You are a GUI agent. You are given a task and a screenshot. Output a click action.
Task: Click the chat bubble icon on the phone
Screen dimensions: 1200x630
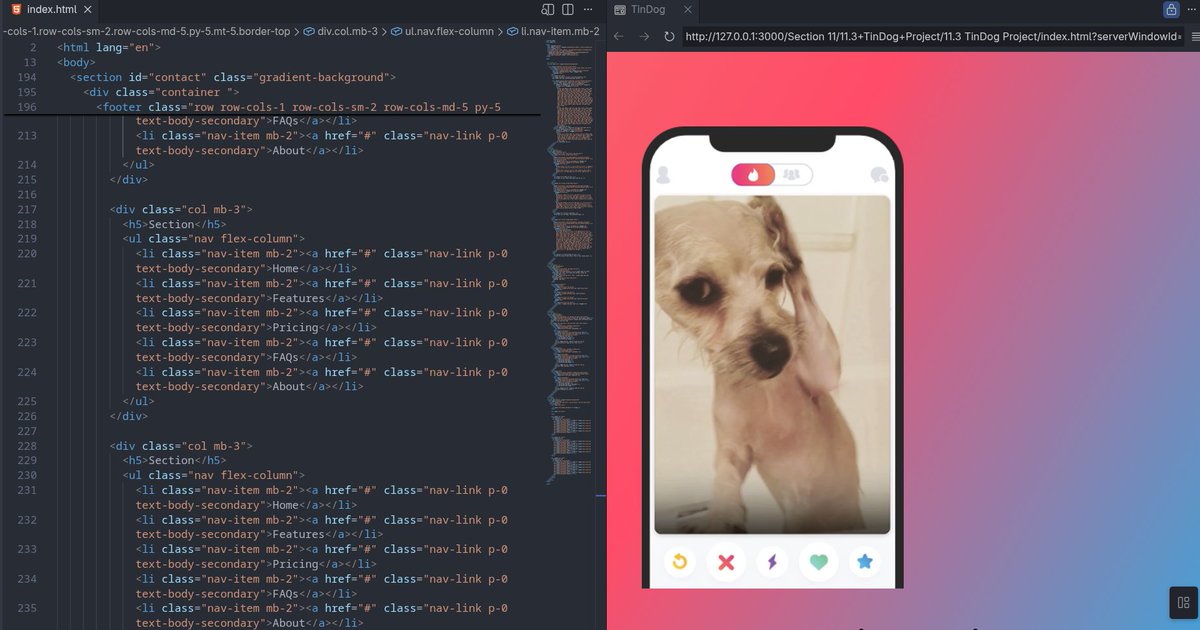878,175
